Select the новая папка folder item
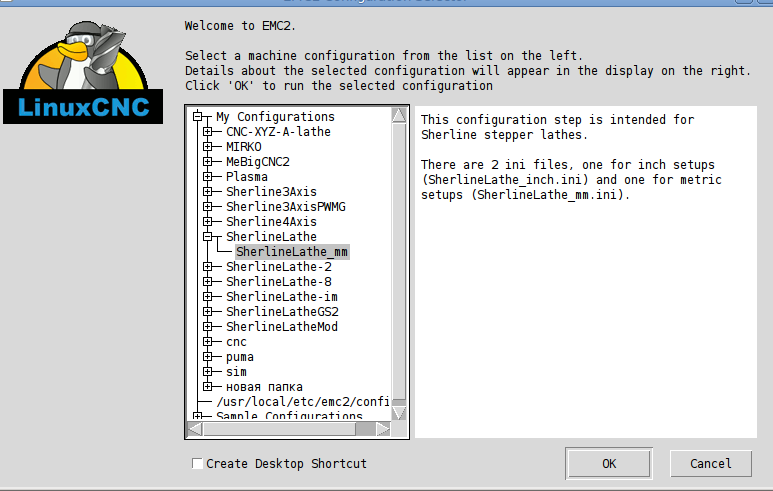773x491 pixels. point(264,387)
